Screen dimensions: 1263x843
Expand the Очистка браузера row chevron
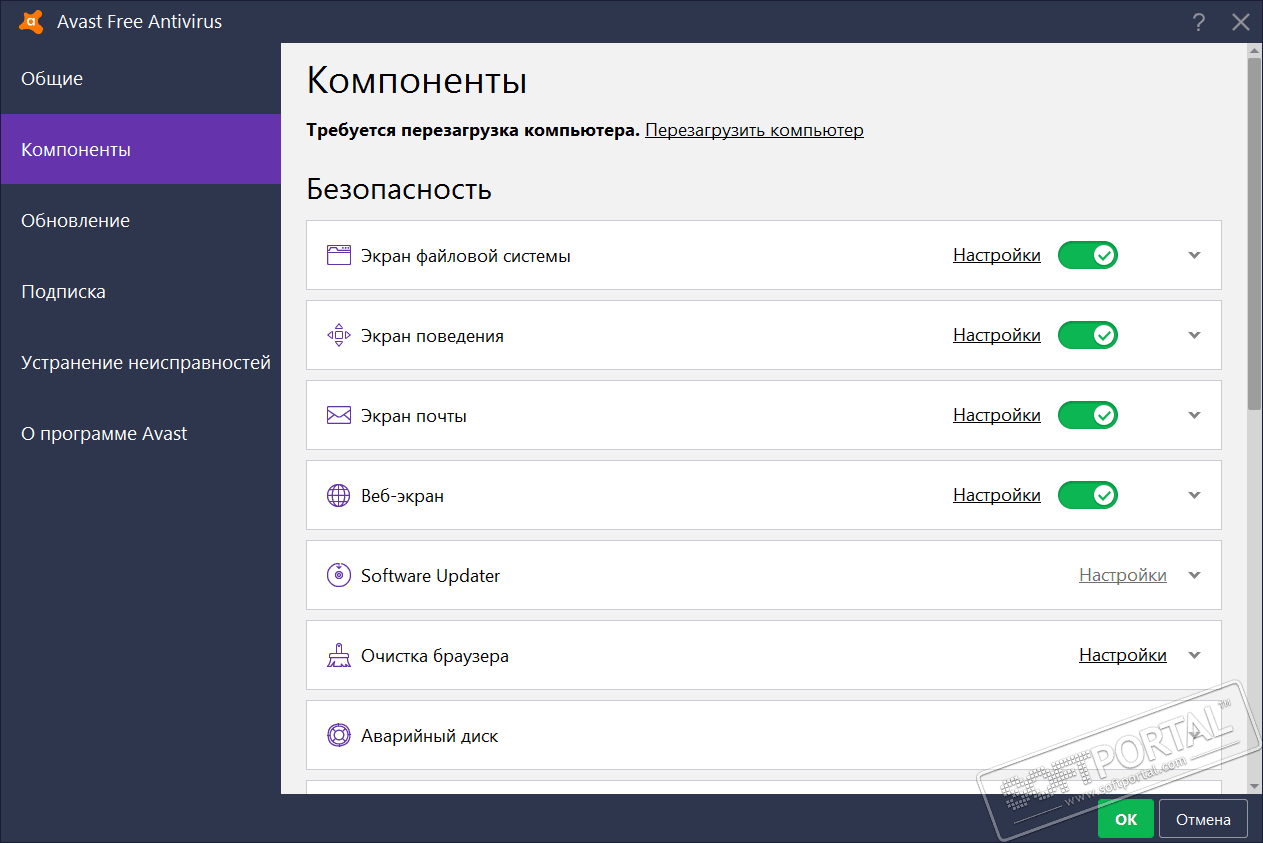tap(1194, 655)
